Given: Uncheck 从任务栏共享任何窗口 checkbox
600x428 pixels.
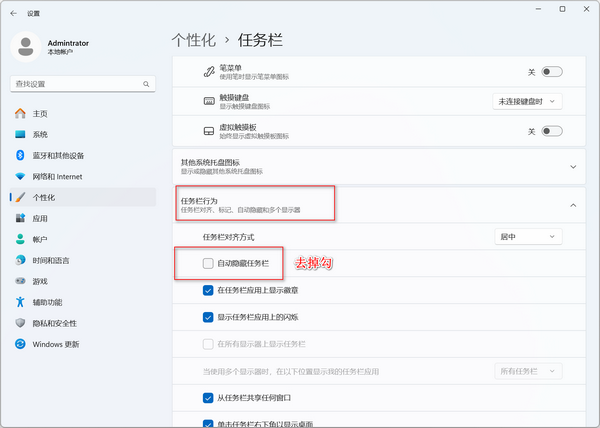Looking at the screenshot, I should point(208,398).
